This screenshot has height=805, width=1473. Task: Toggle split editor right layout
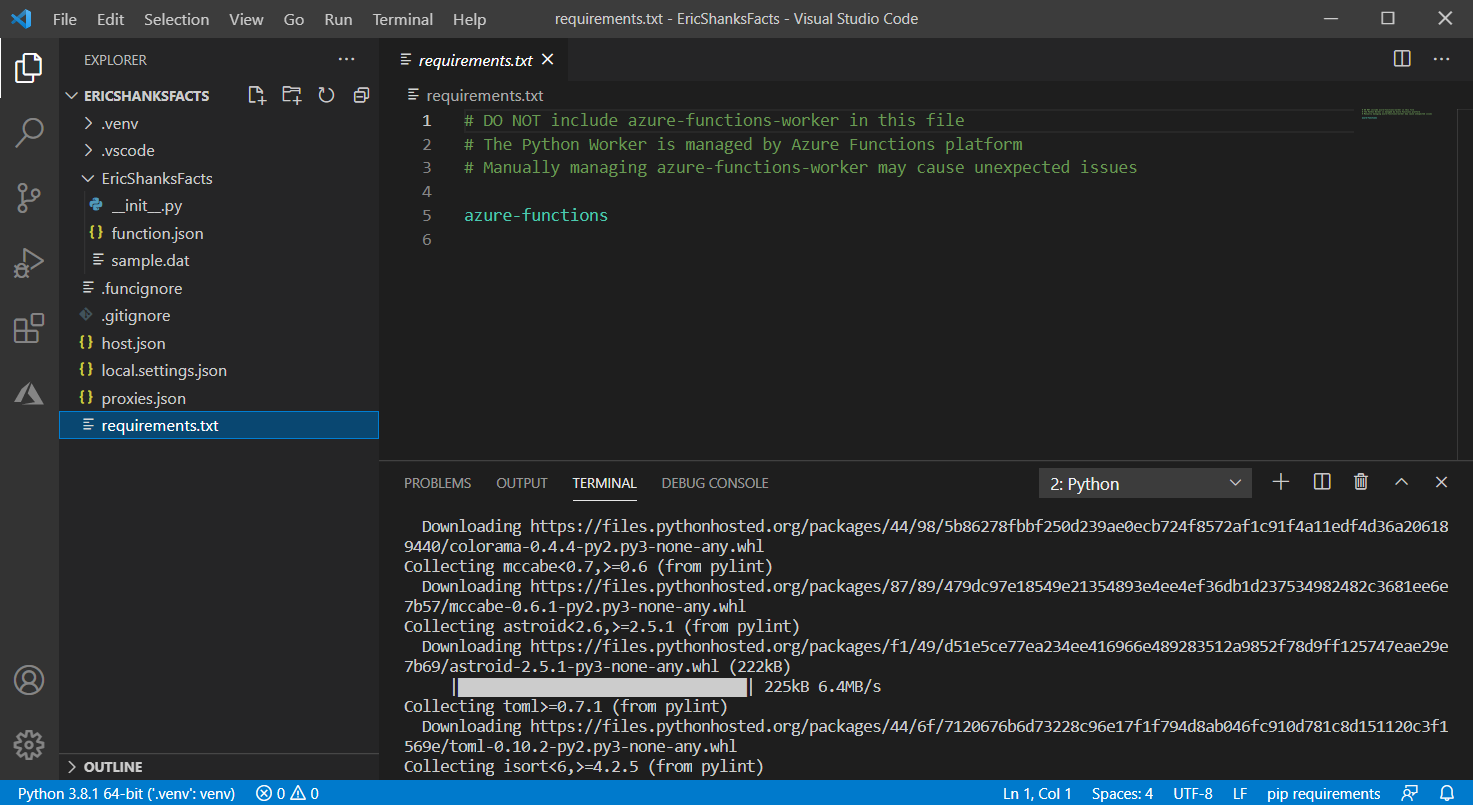pos(1402,60)
